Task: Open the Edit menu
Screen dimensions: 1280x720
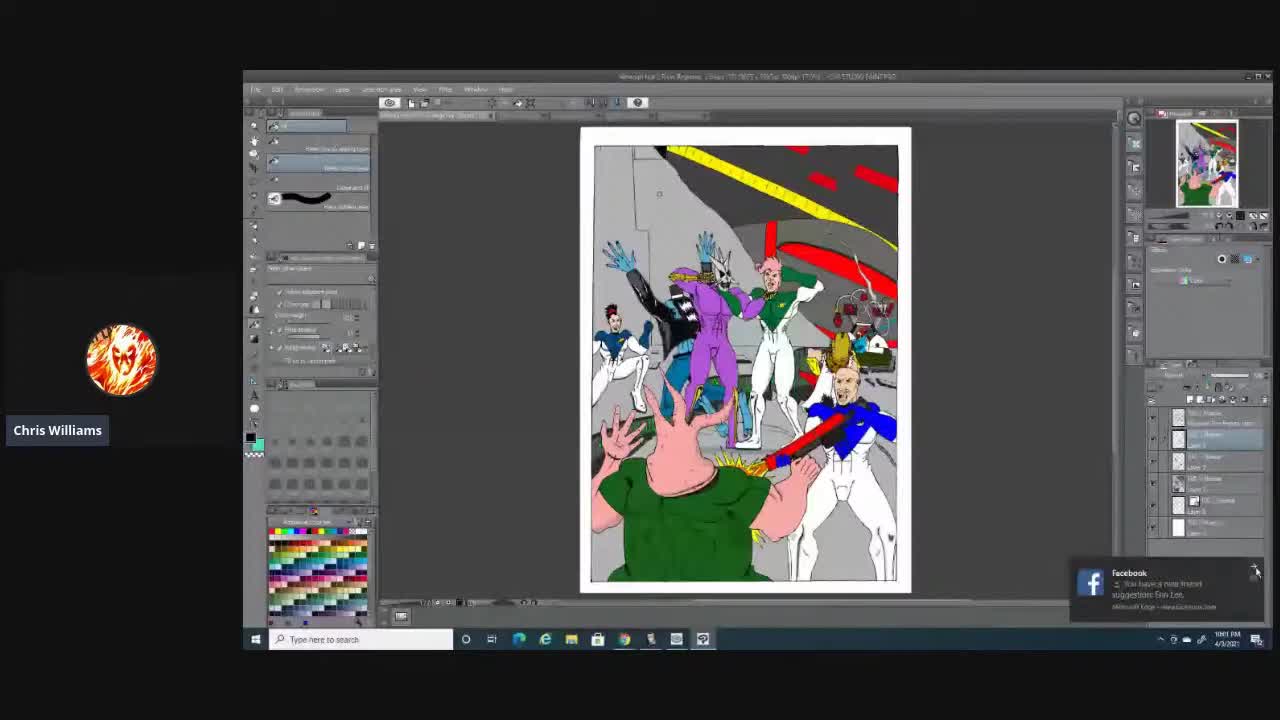Action: point(277,90)
